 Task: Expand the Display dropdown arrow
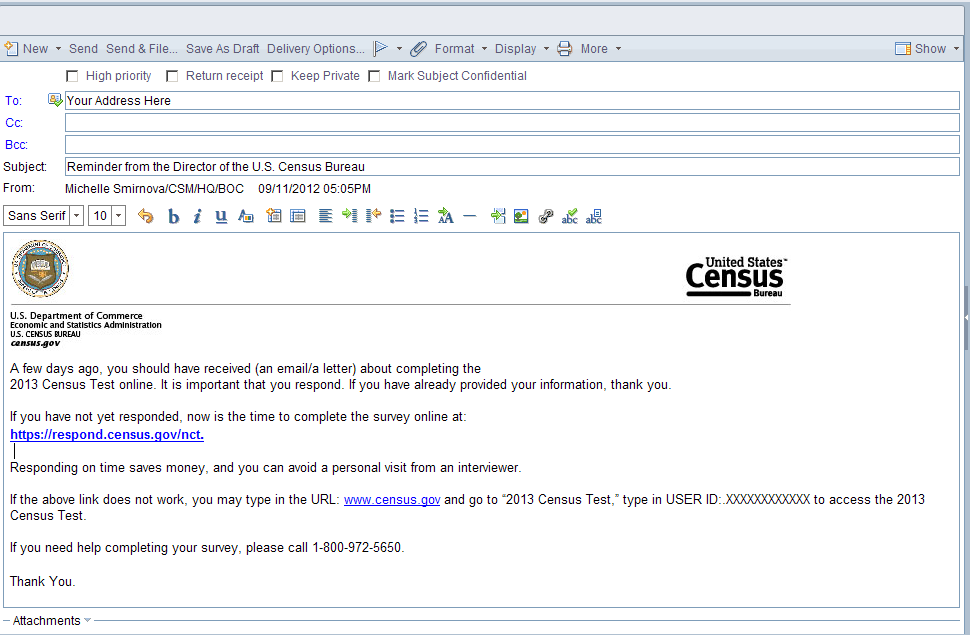(546, 48)
